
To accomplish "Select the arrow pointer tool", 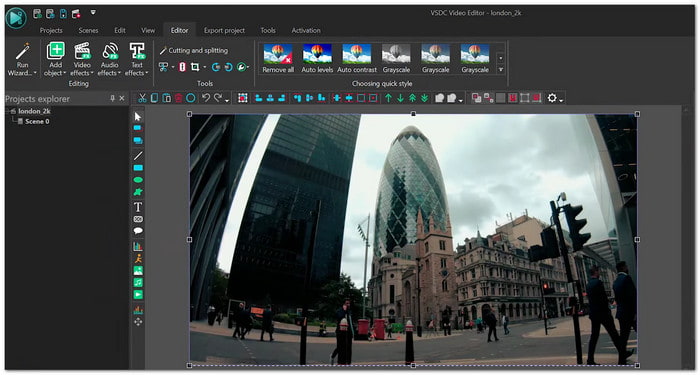I will coord(138,117).
